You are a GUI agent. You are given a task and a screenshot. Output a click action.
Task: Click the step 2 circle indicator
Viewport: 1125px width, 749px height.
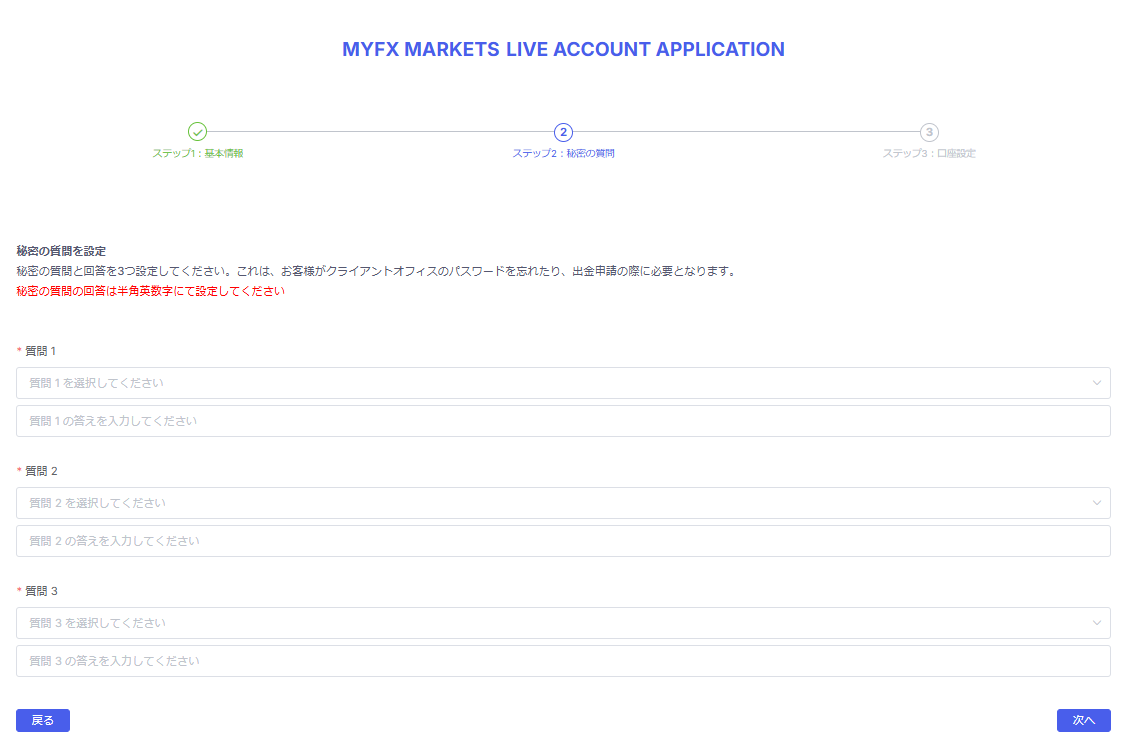point(563,132)
